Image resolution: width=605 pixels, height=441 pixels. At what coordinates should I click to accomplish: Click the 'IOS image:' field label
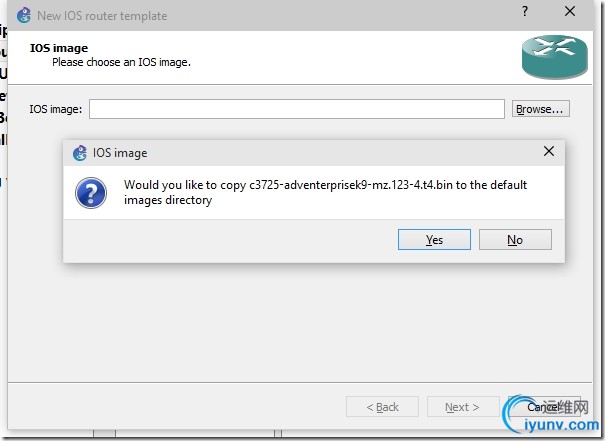pos(56,109)
